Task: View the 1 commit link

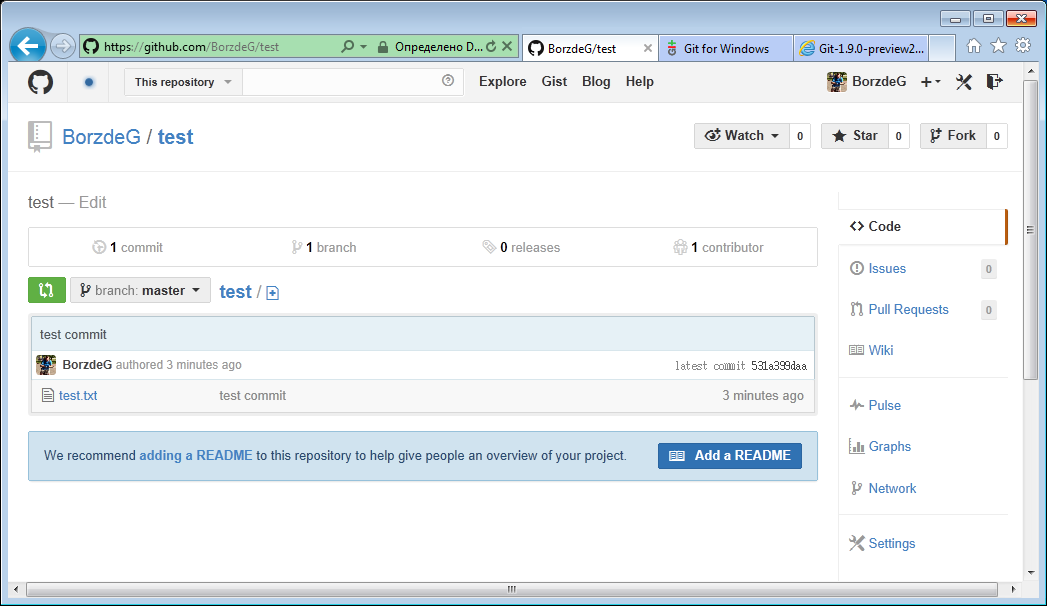Action: (128, 248)
